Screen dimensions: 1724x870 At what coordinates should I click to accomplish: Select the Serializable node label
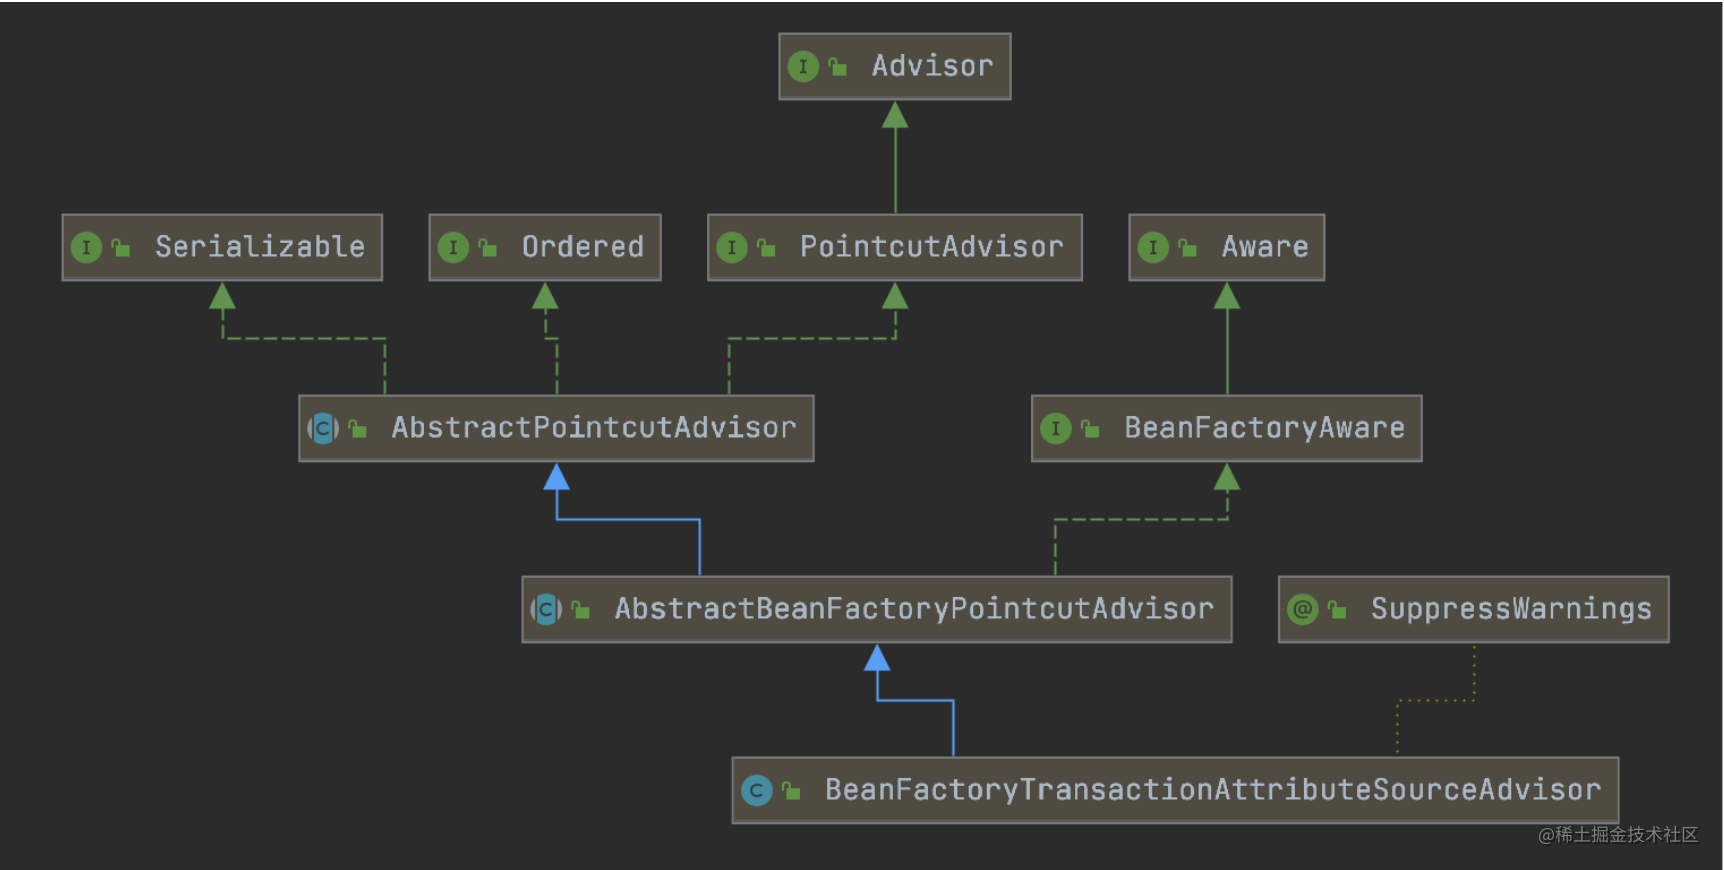click(260, 247)
